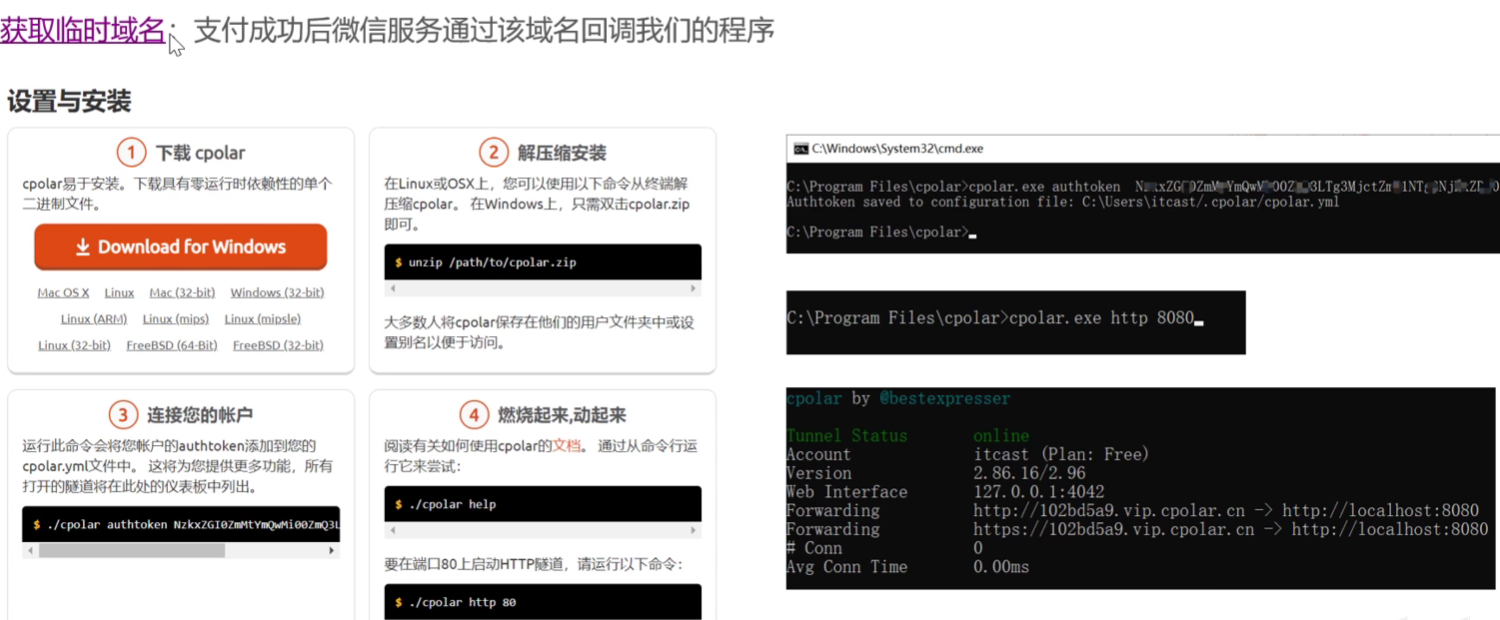Screen dimensions: 1500x620
Task: Click the 连接您的帐户 heading
Action: point(200,415)
